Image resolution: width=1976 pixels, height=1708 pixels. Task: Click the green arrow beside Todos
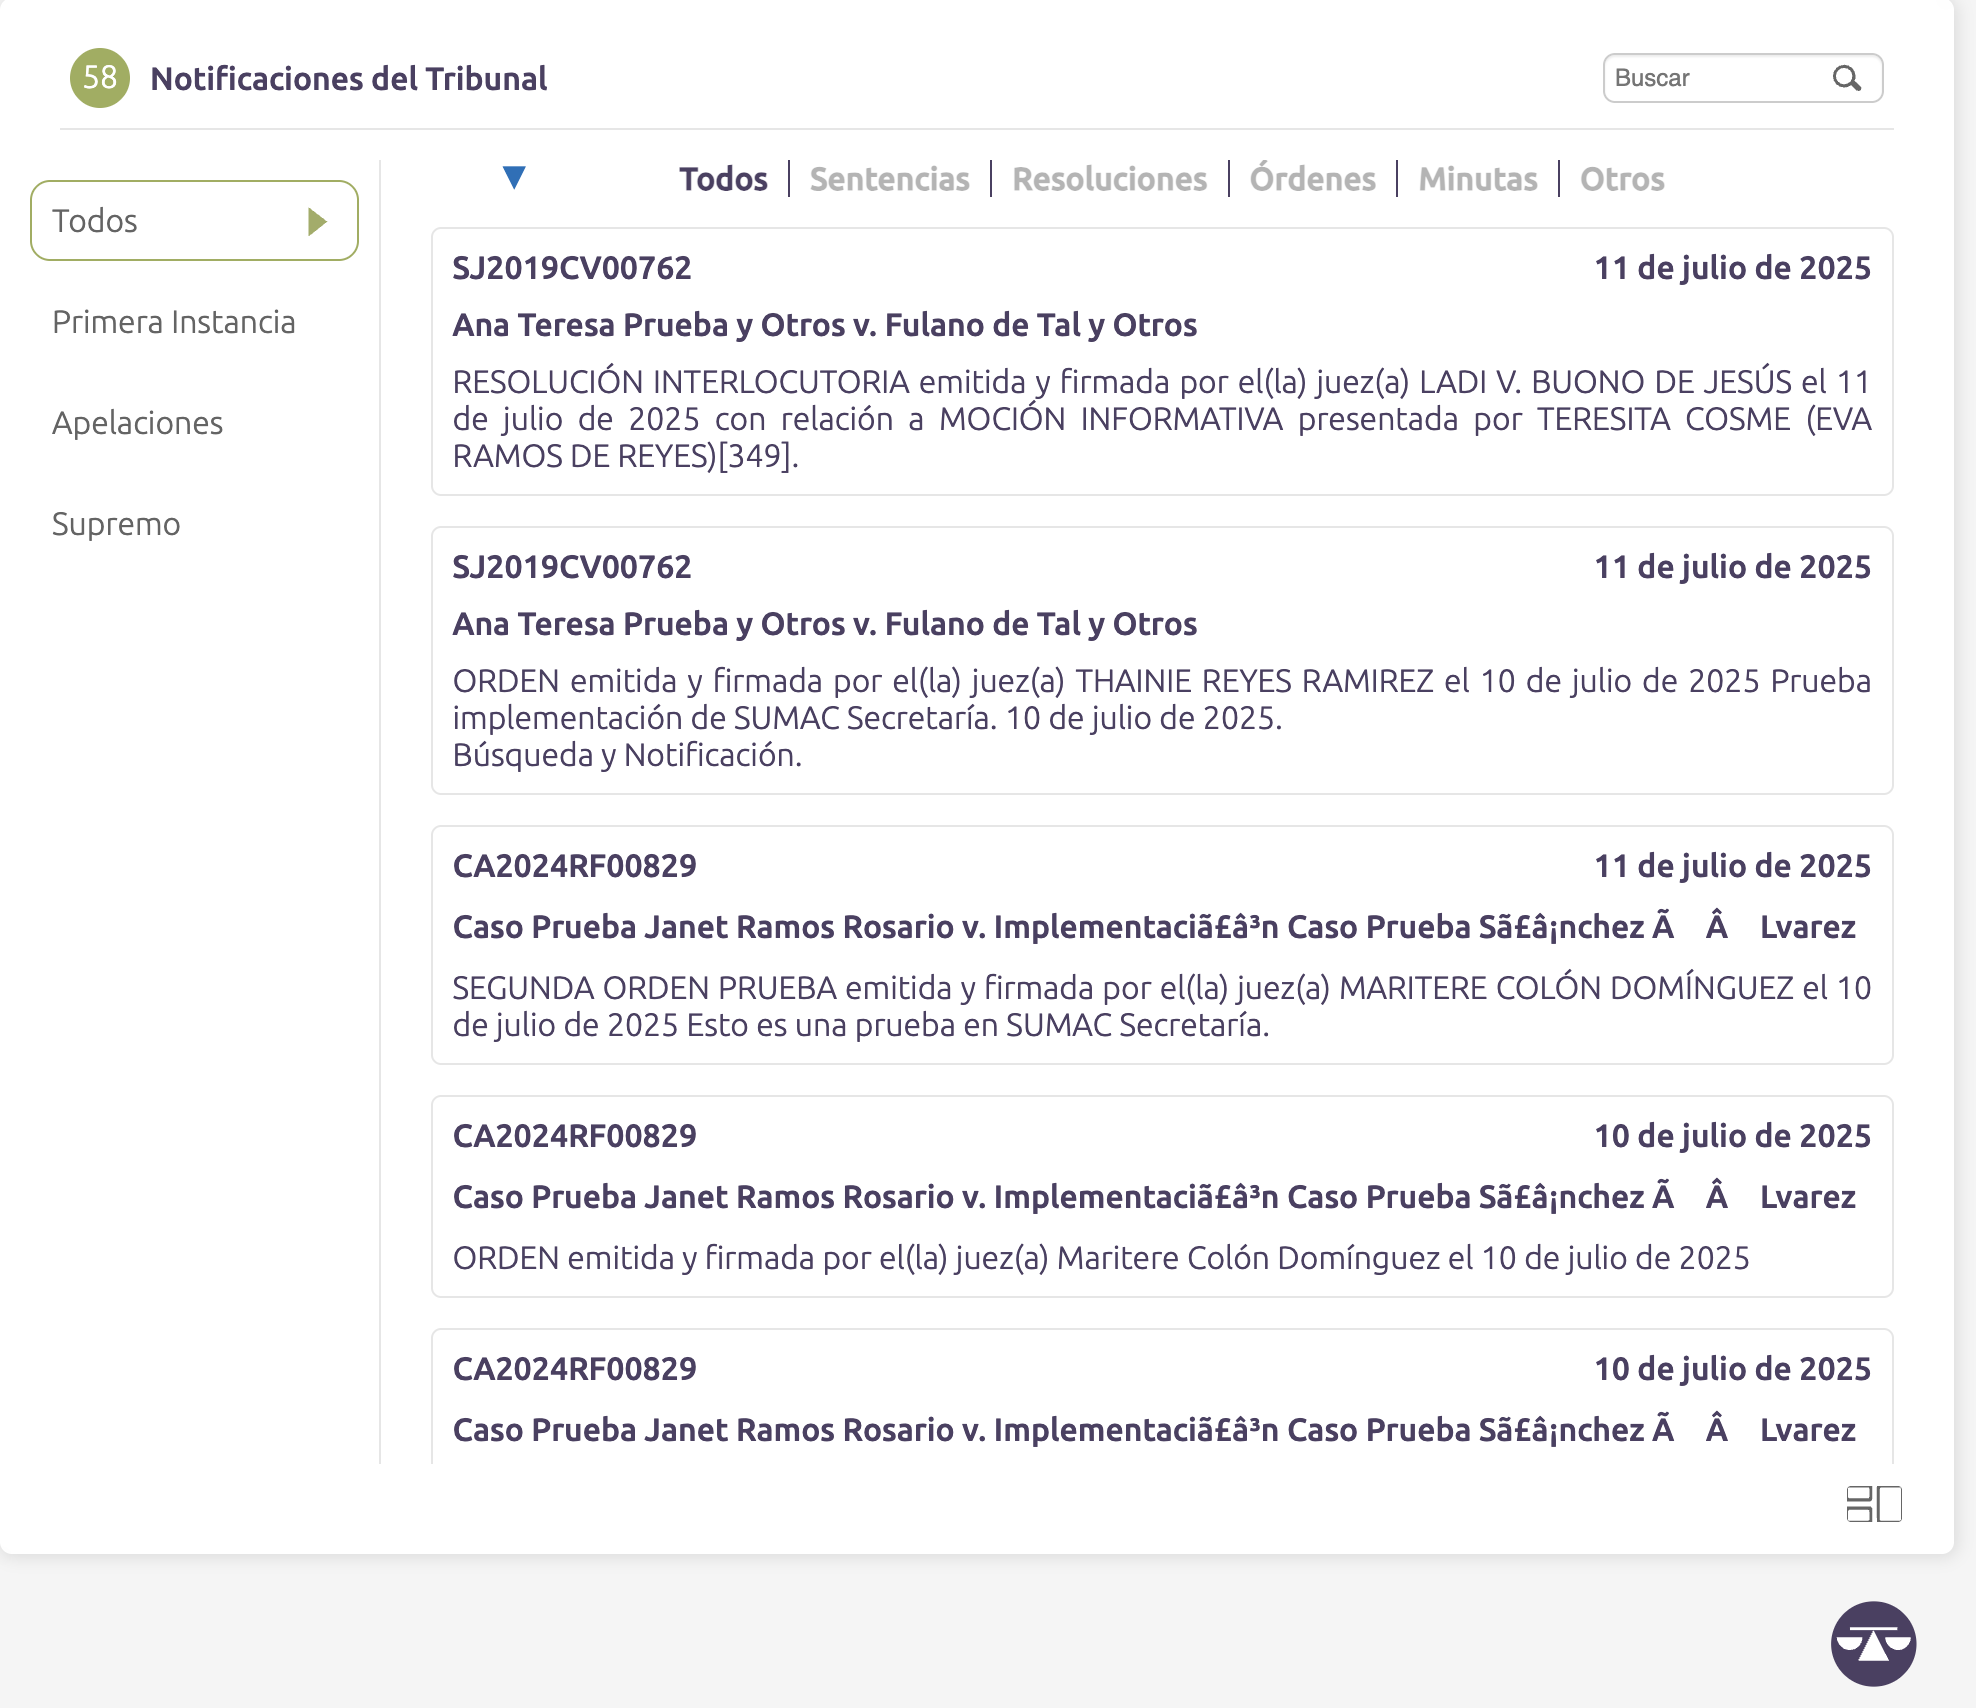318,221
